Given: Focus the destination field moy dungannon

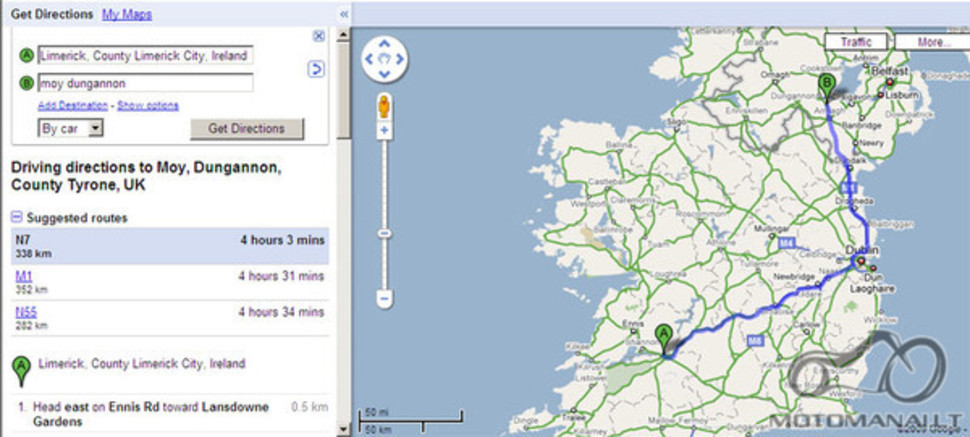Looking at the screenshot, I should tap(145, 82).
